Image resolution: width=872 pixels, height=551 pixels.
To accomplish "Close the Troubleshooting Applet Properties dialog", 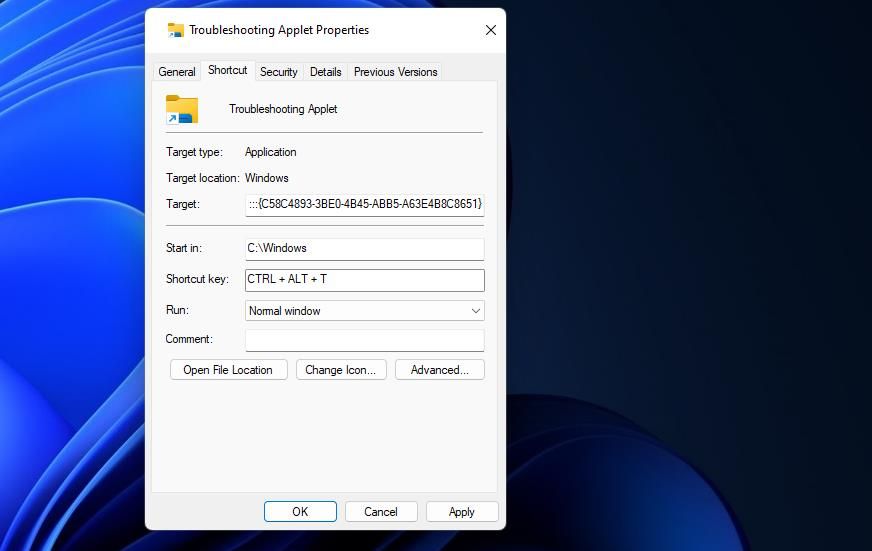I will (490, 30).
